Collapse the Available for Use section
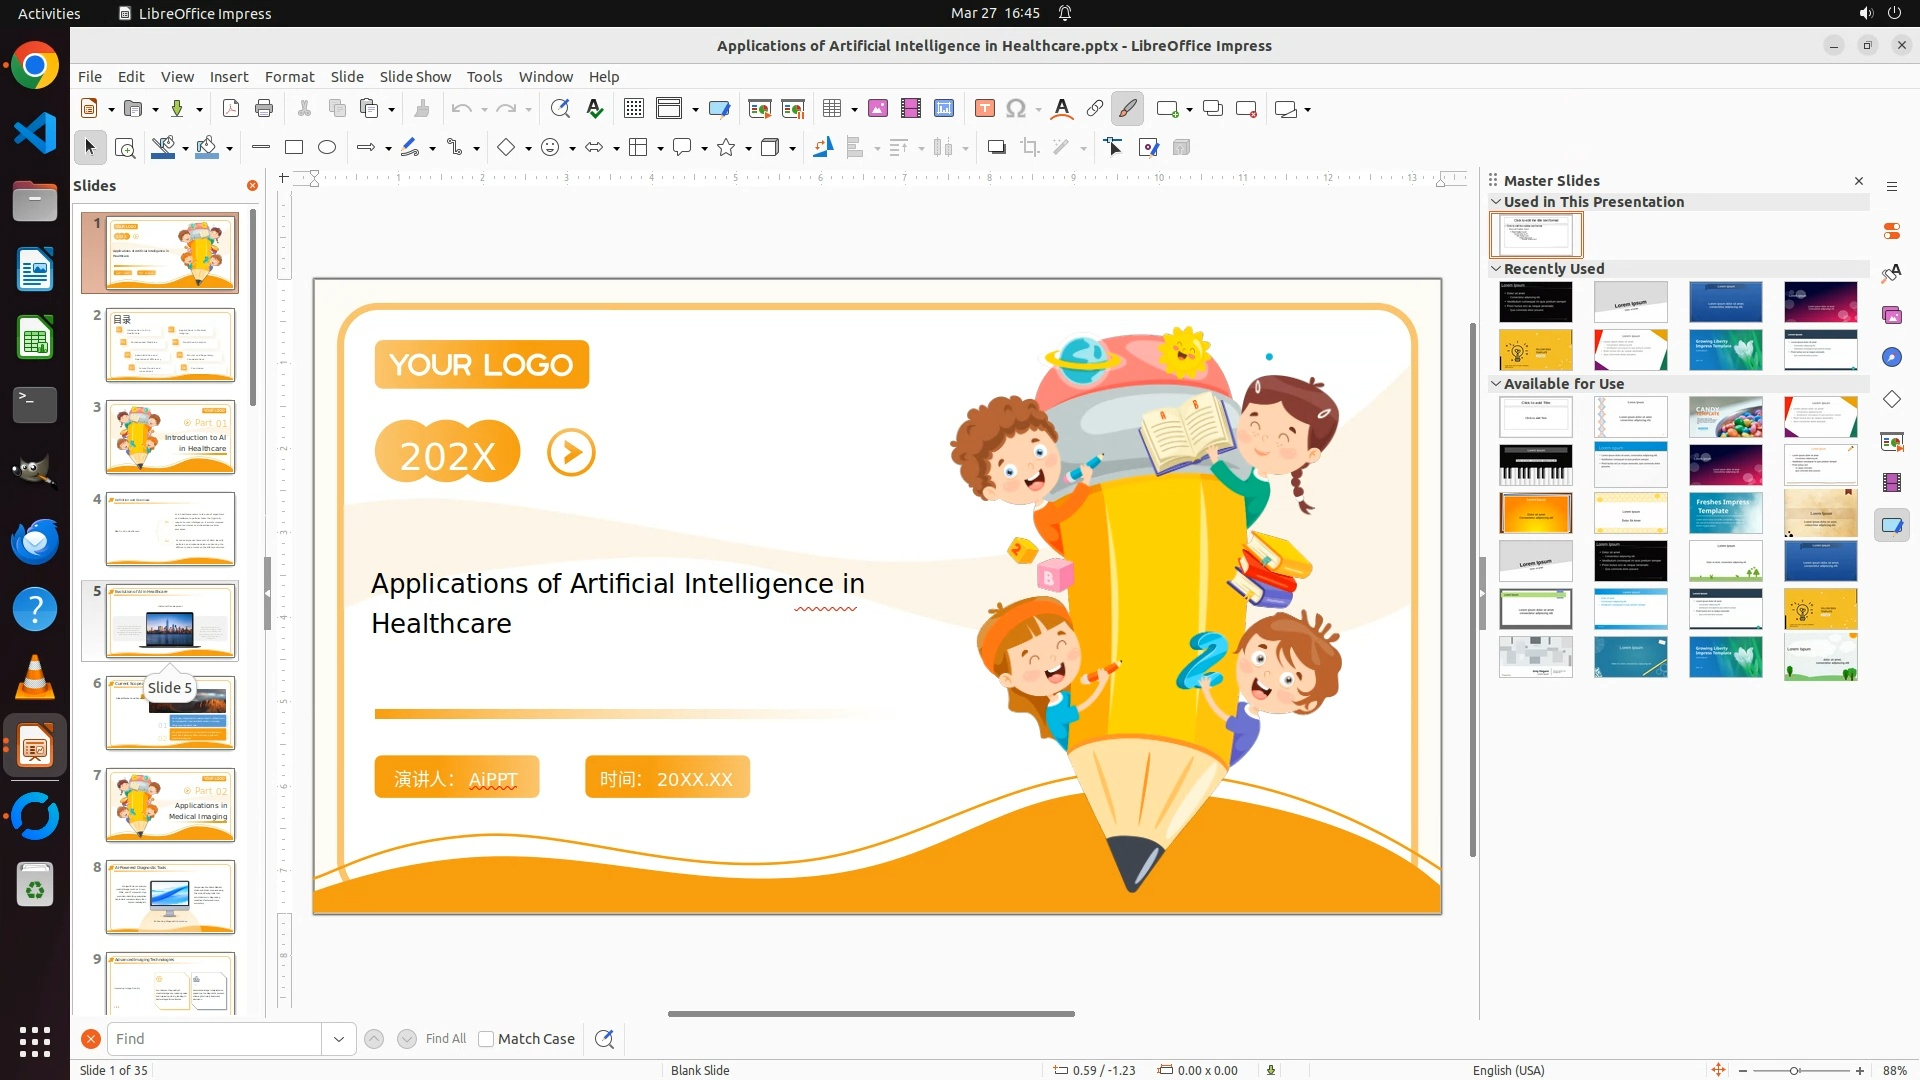 pyautogui.click(x=1496, y=384)
